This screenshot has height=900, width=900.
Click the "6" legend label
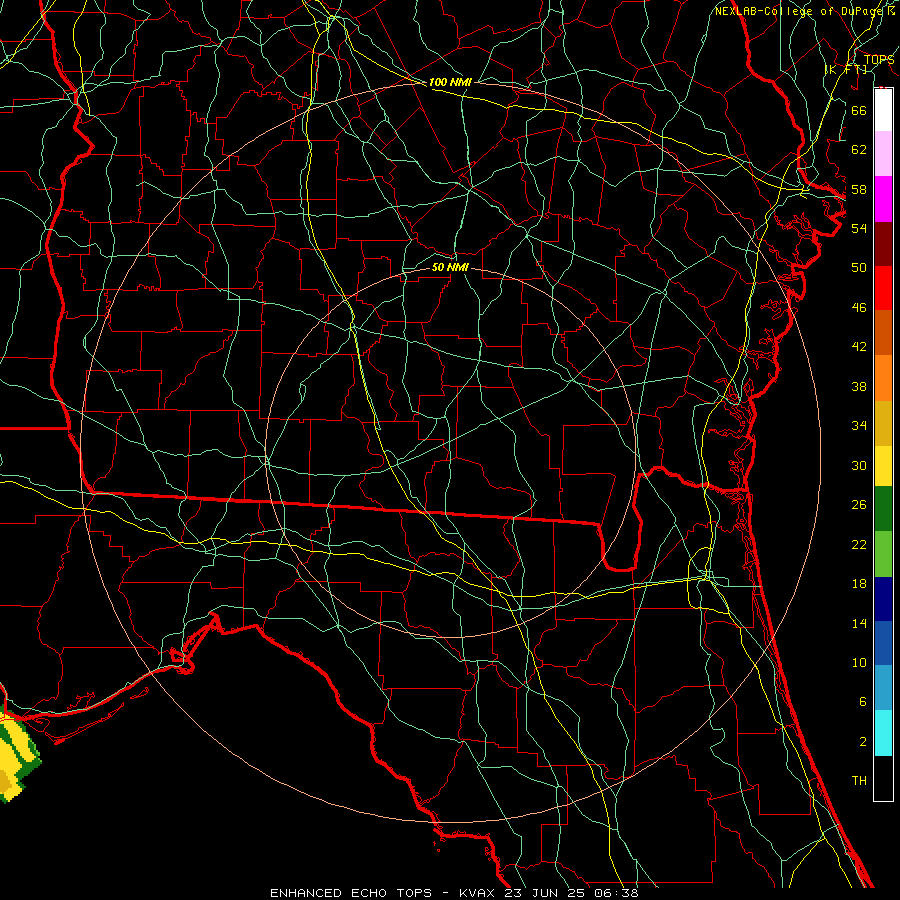coord(862,701)
